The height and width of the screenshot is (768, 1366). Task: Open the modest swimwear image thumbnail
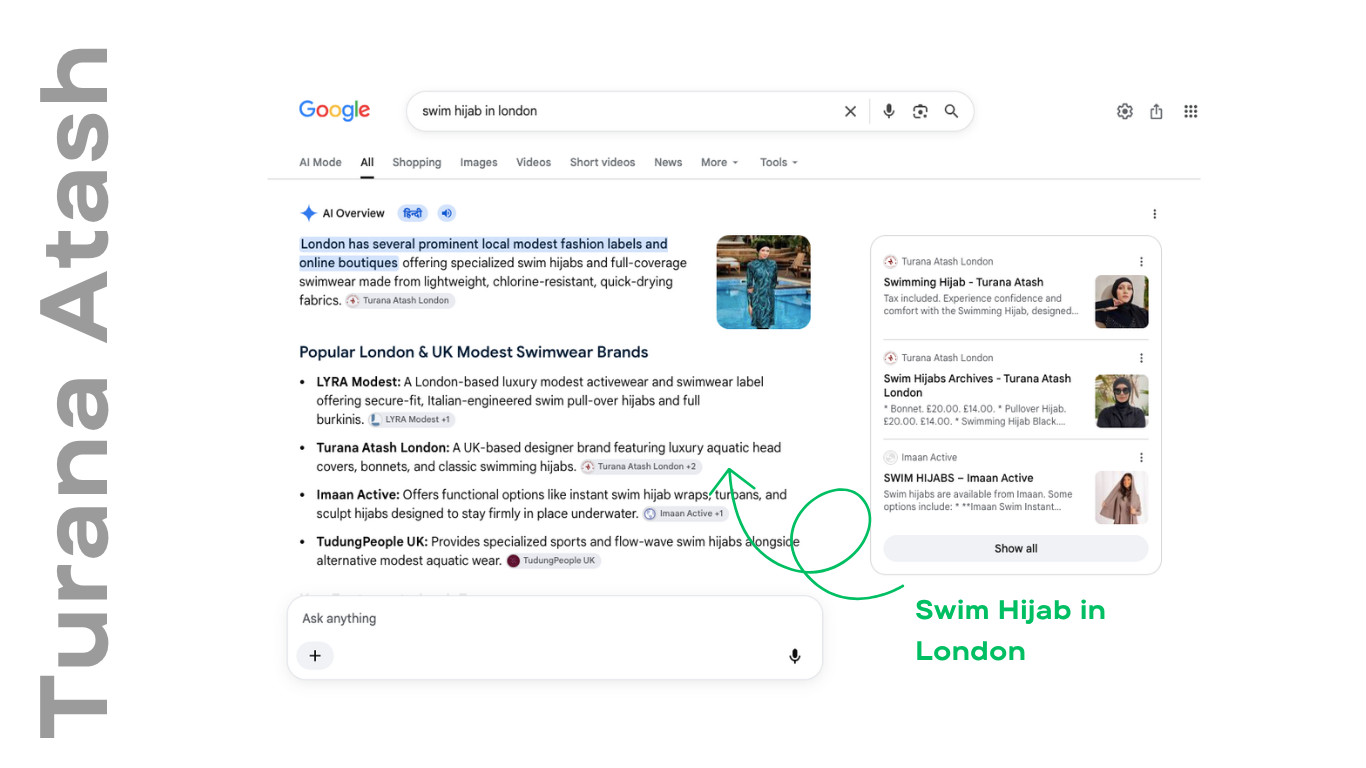[x=764, y=282]
